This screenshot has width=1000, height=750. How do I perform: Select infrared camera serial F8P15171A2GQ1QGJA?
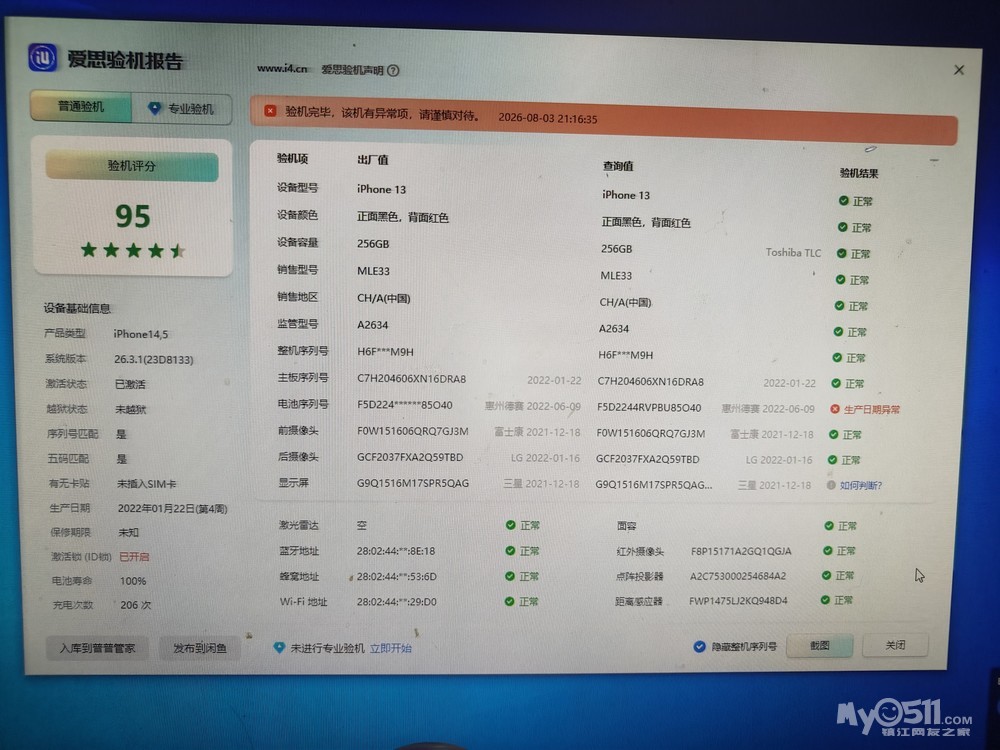(x=741, y=551)
